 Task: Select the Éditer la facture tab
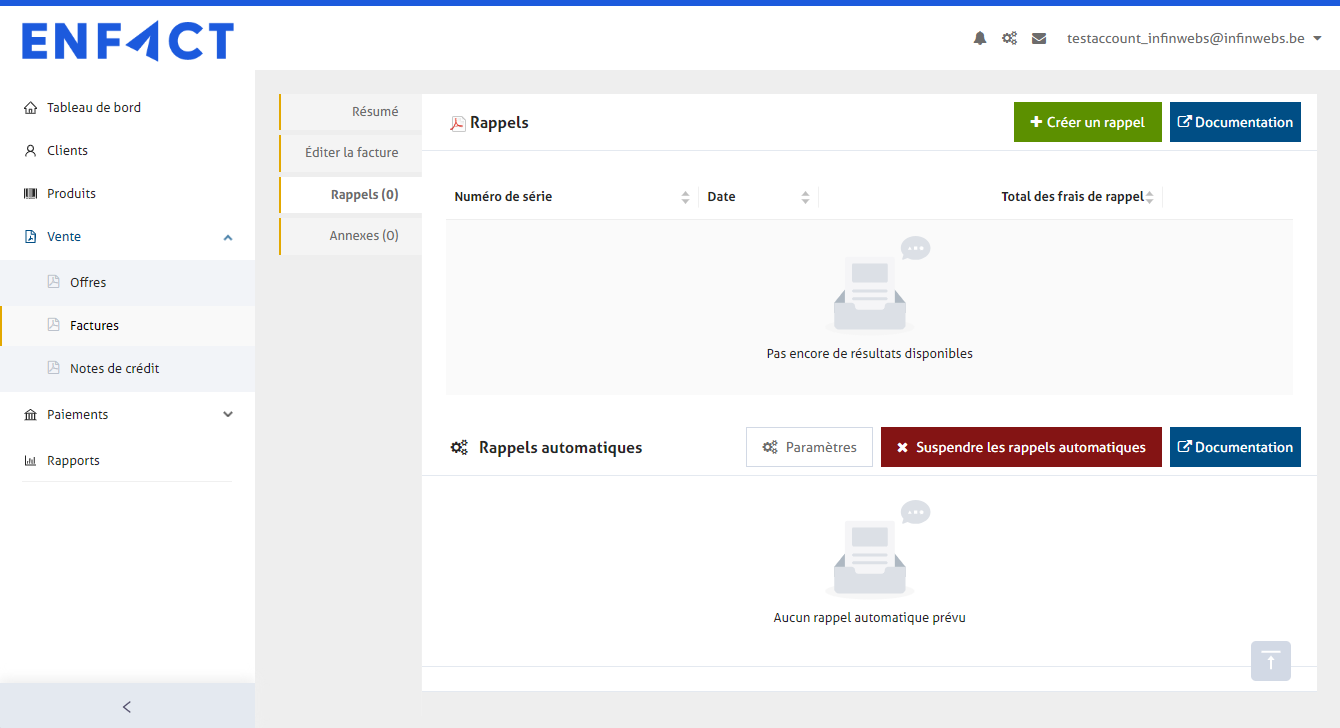point(351,153)
